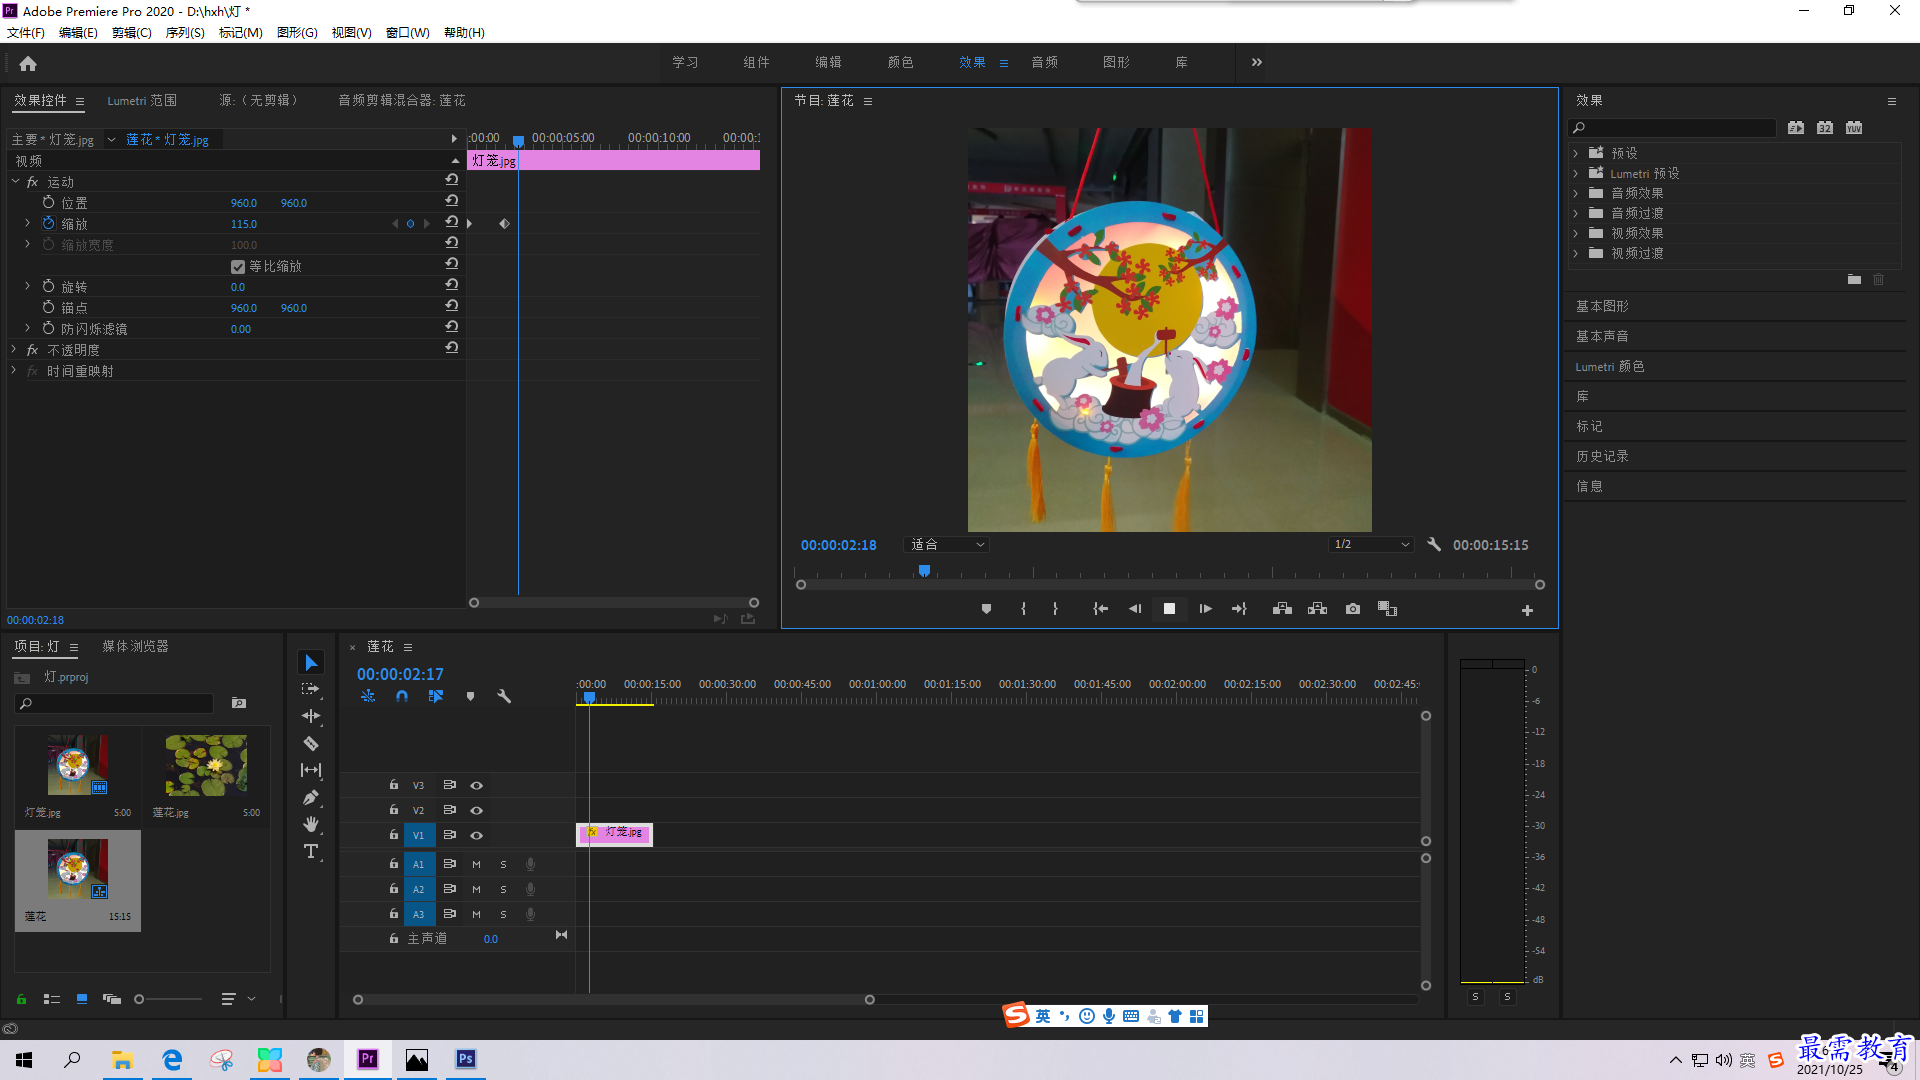Select the Track Select Forward tool
1920x1080 pixels.
[311, 689]
